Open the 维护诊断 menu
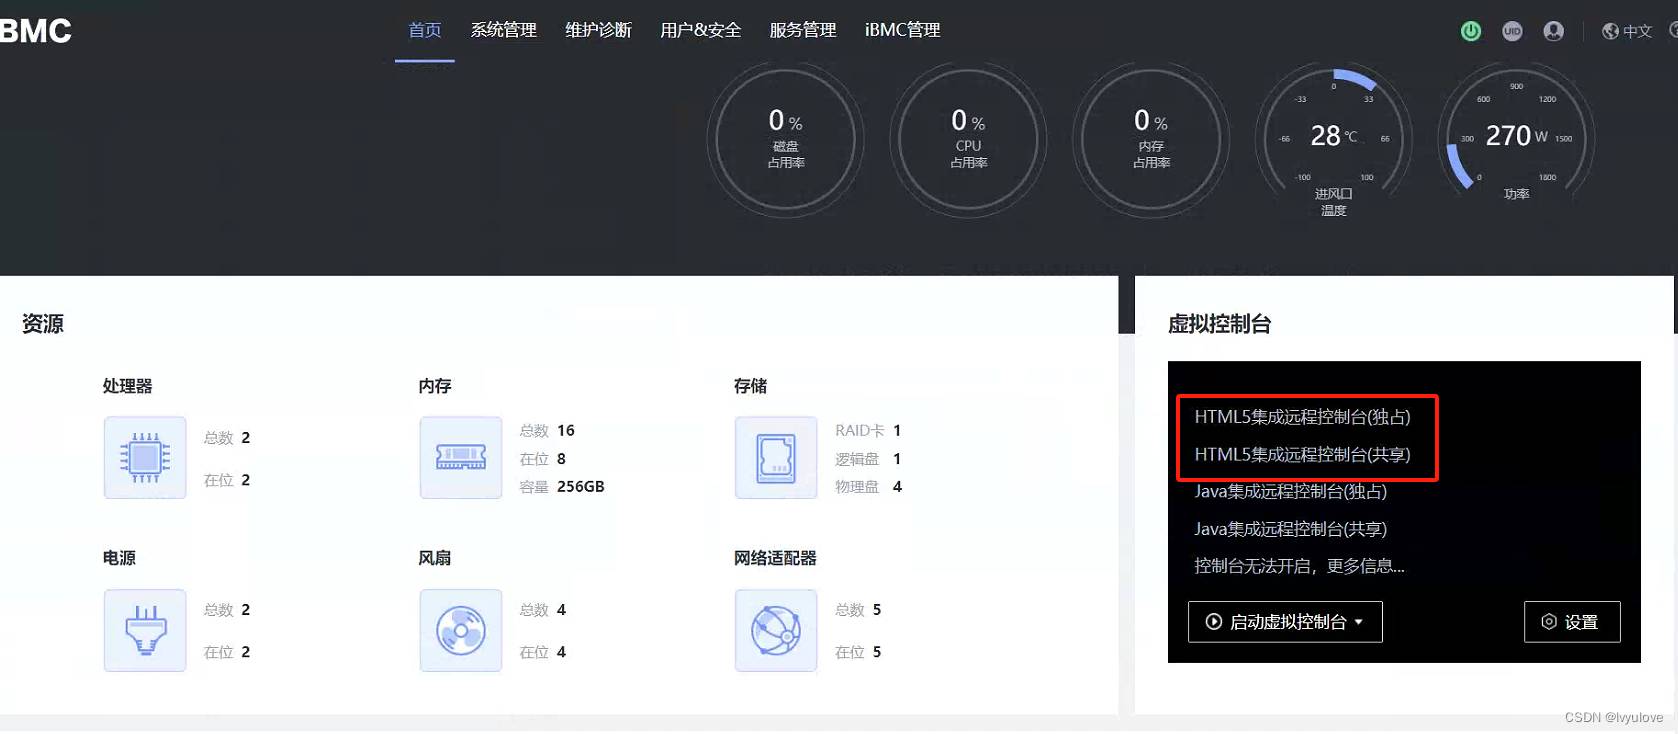The width and height of the screenshot is (1678, 734). pos(598,30)
